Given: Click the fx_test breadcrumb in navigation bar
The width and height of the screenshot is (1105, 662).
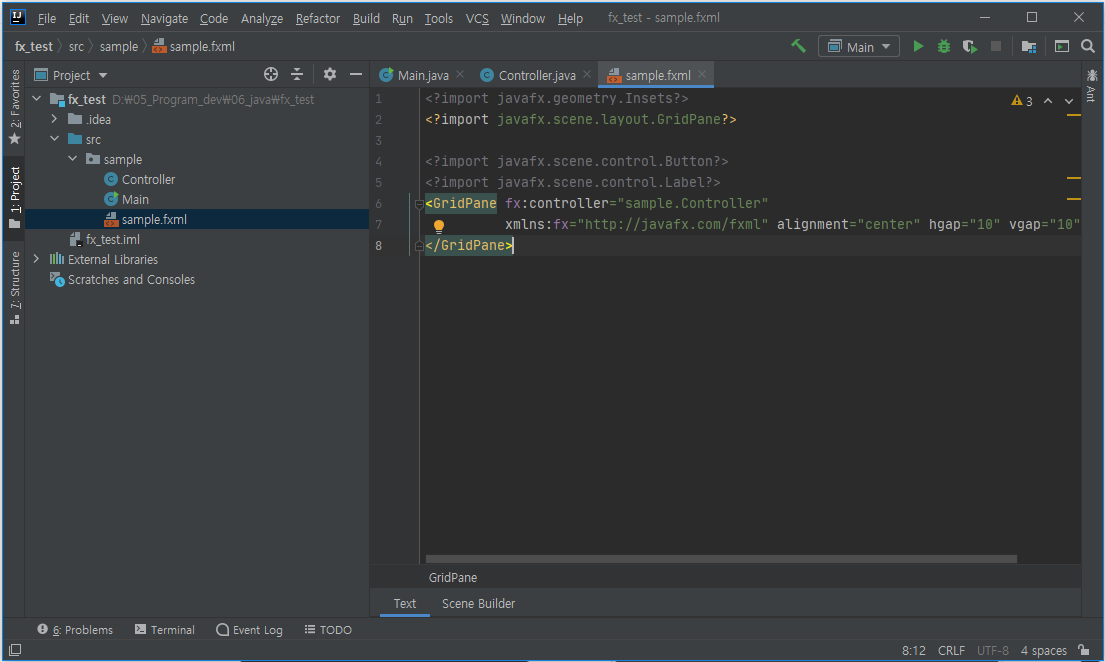Looking at the screenshot, I should (33, 47).
